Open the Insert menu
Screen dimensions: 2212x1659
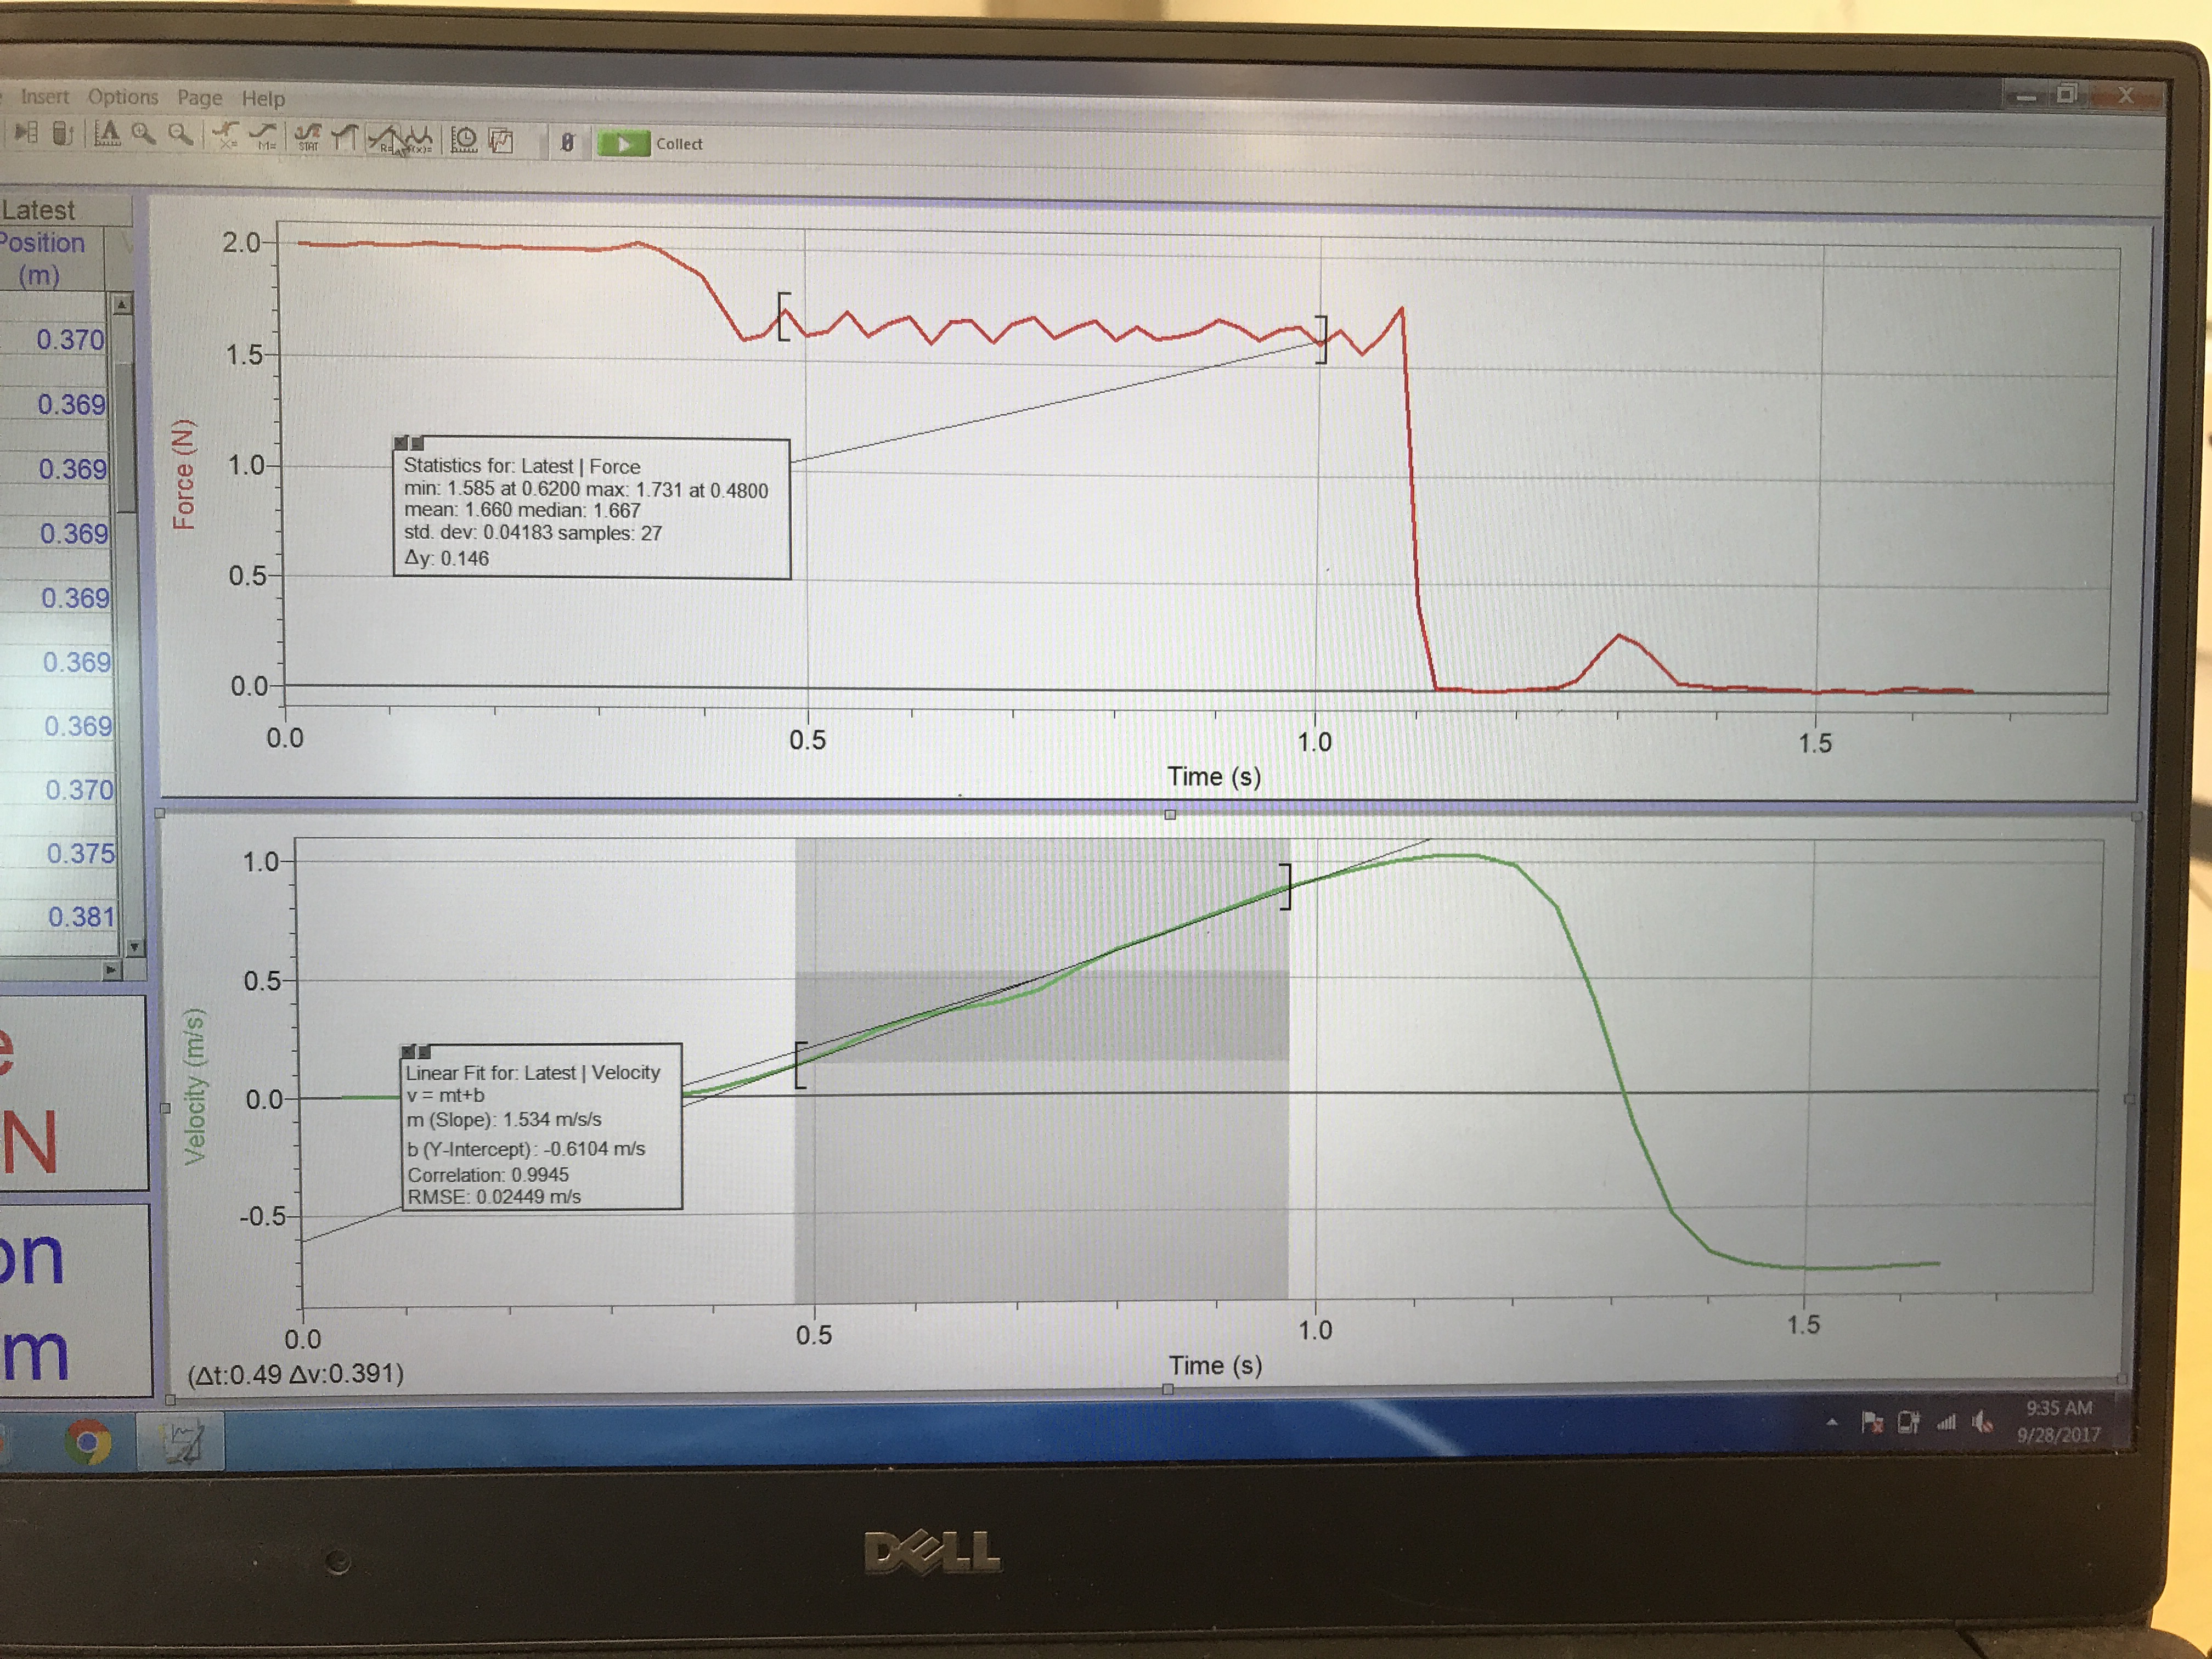[x=45, y=97]
